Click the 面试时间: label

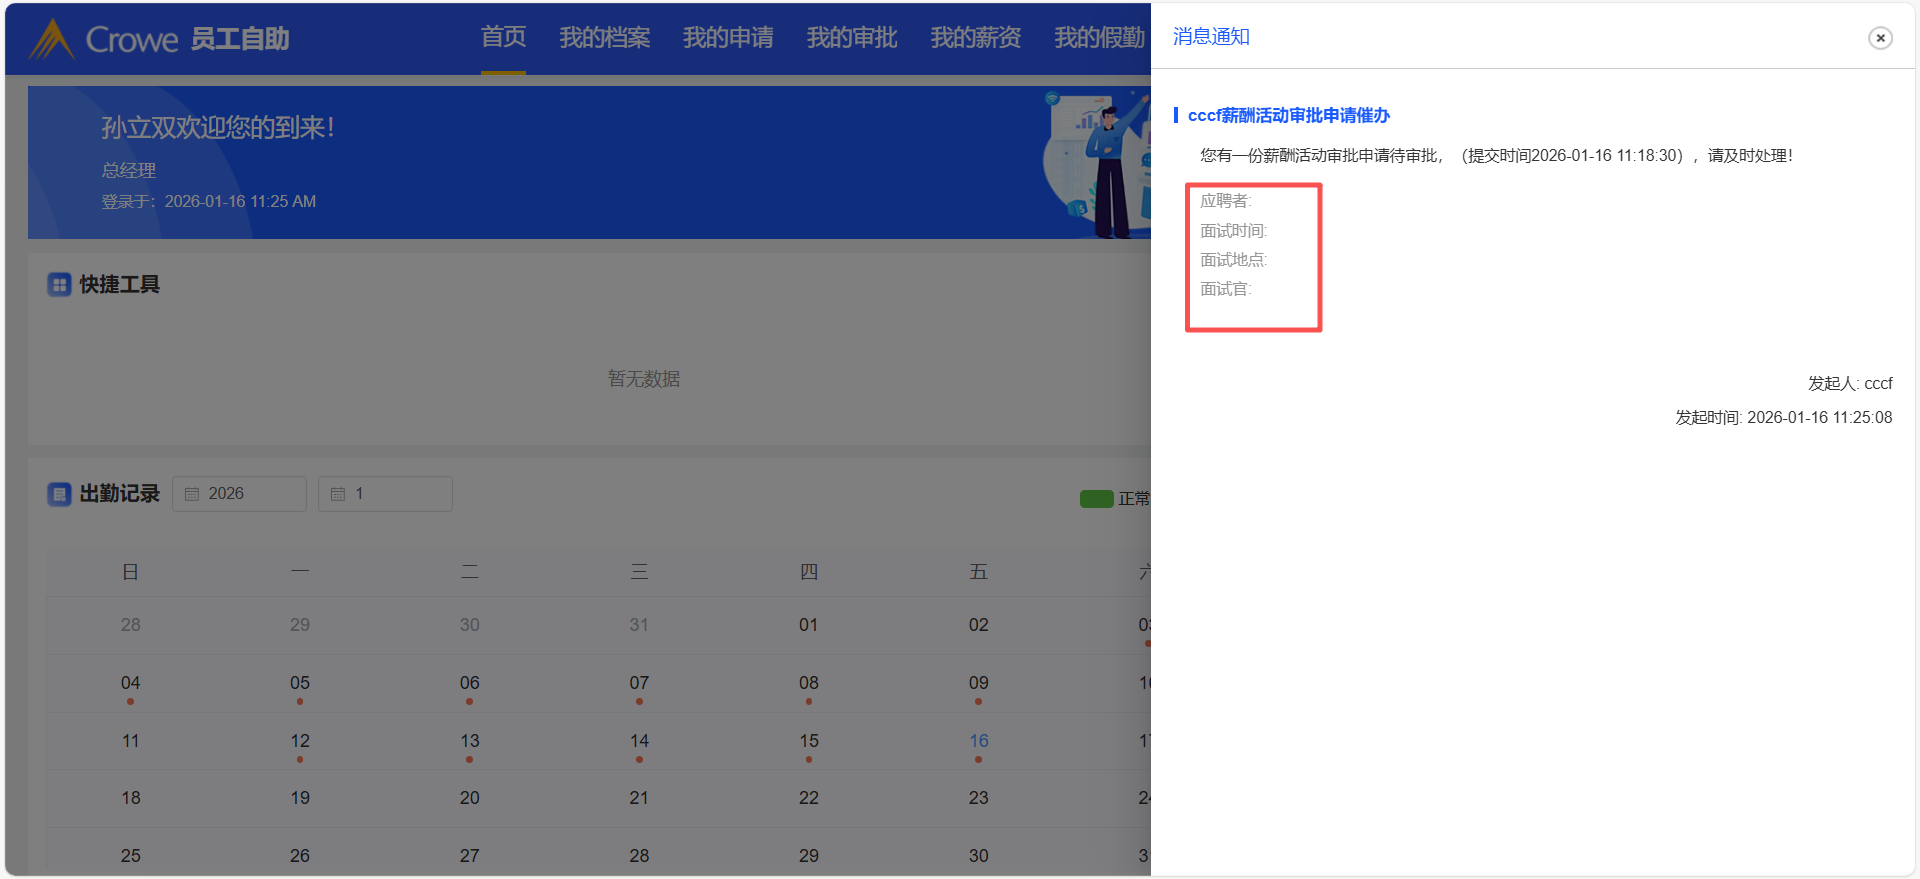click(x=1233, y=231)
